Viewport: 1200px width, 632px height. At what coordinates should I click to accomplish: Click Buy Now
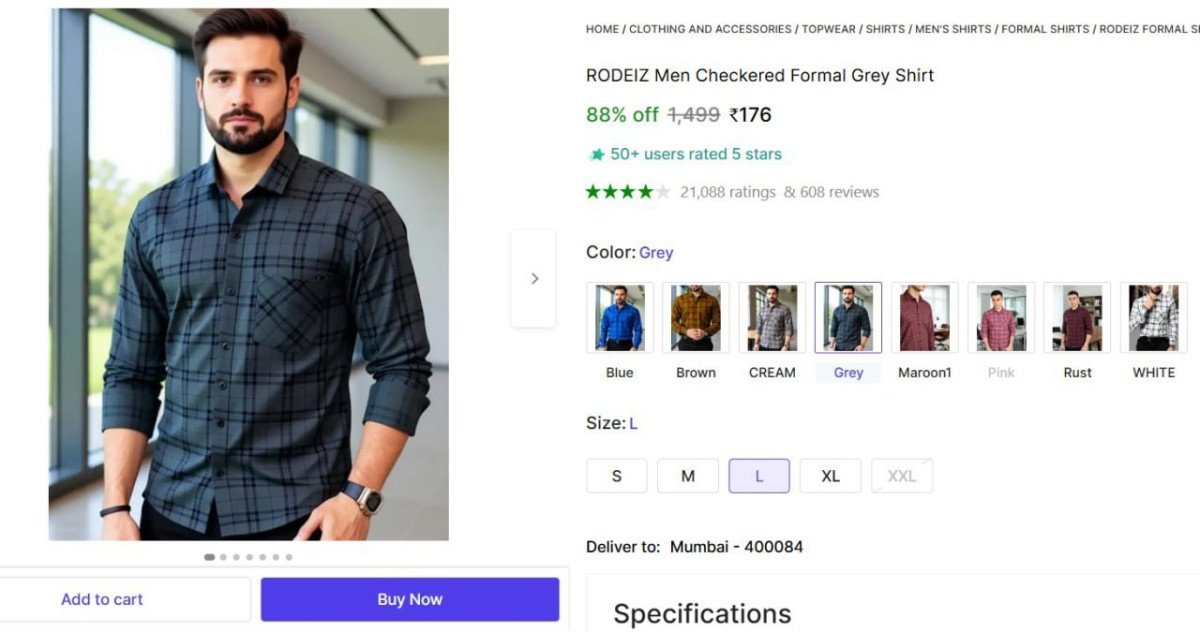click(x=409, y=599)
